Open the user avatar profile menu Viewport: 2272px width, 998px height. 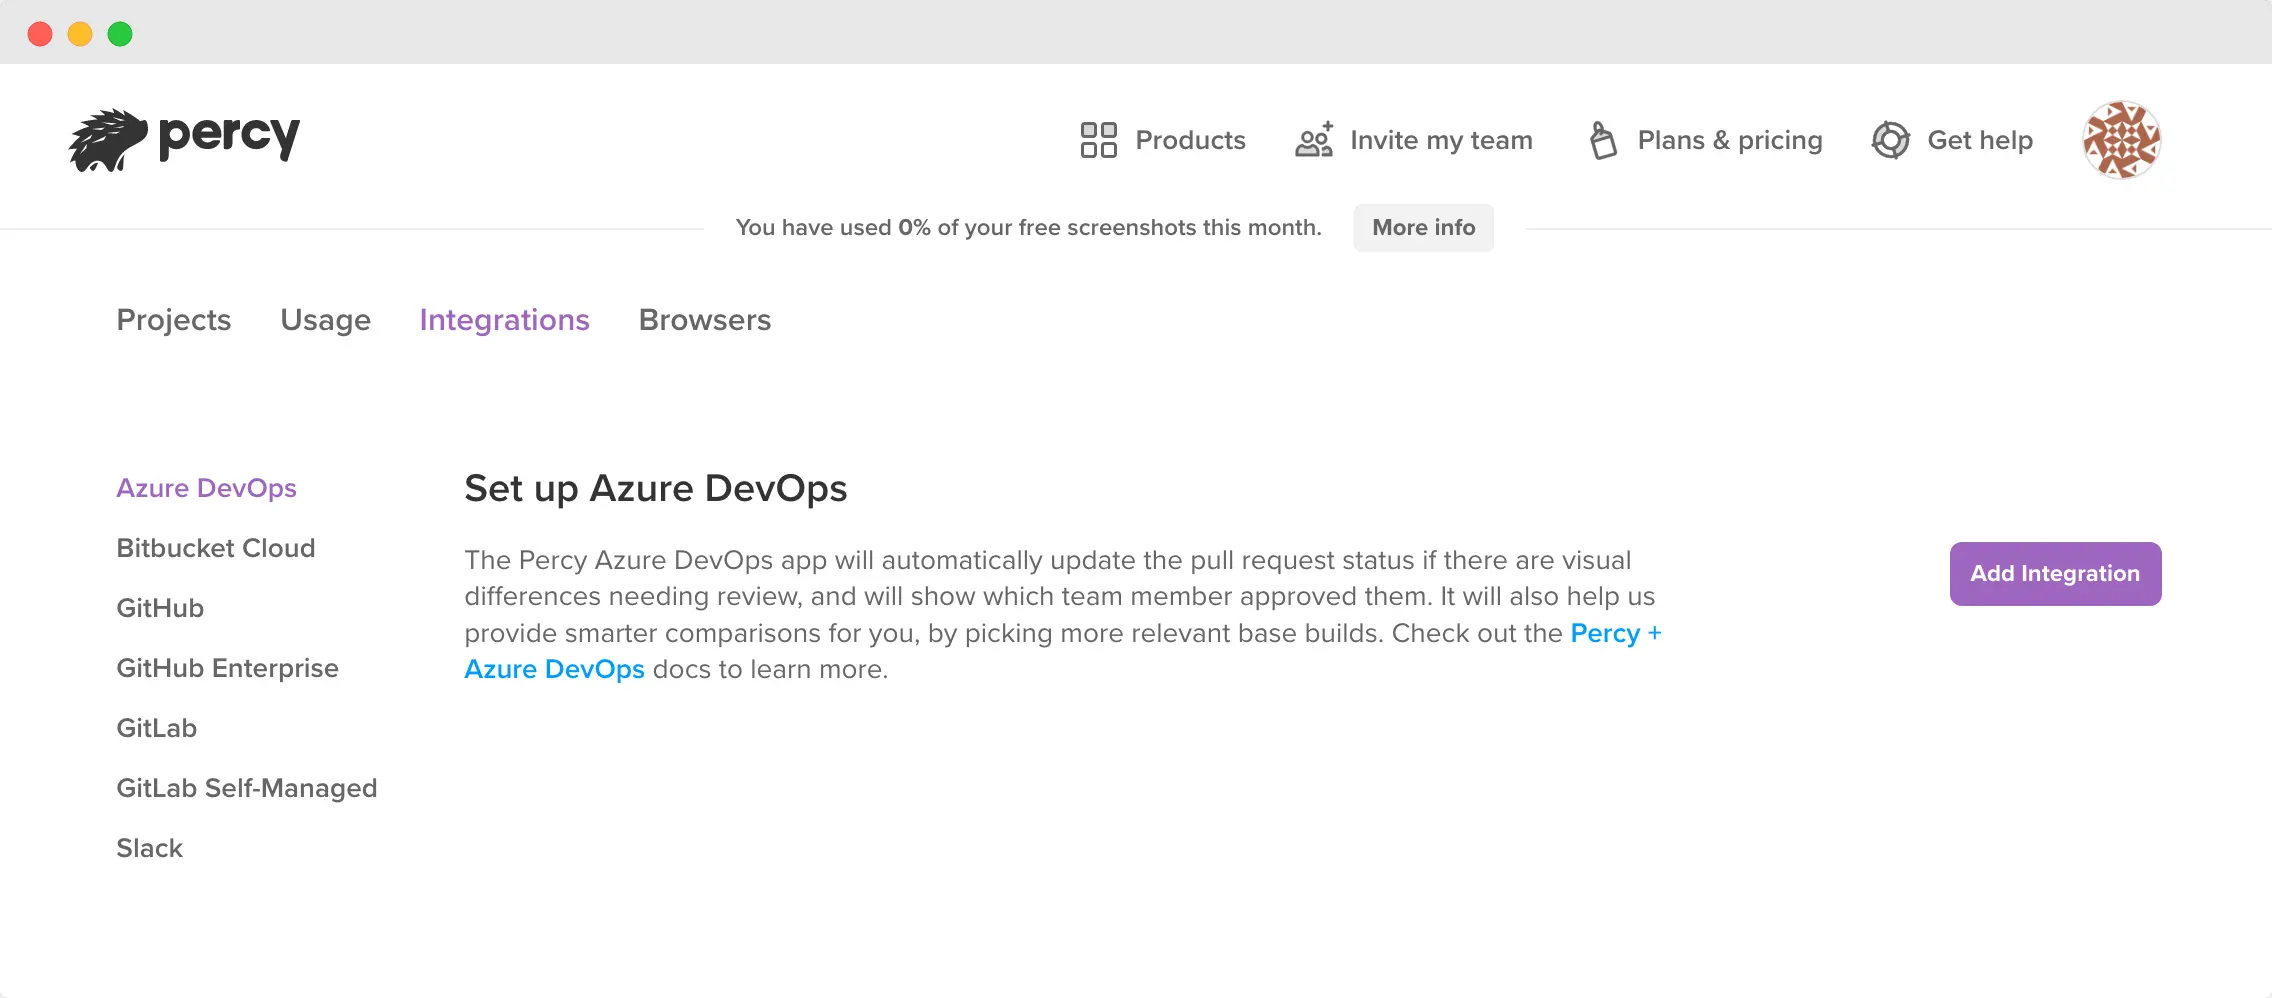[2121, 140]
